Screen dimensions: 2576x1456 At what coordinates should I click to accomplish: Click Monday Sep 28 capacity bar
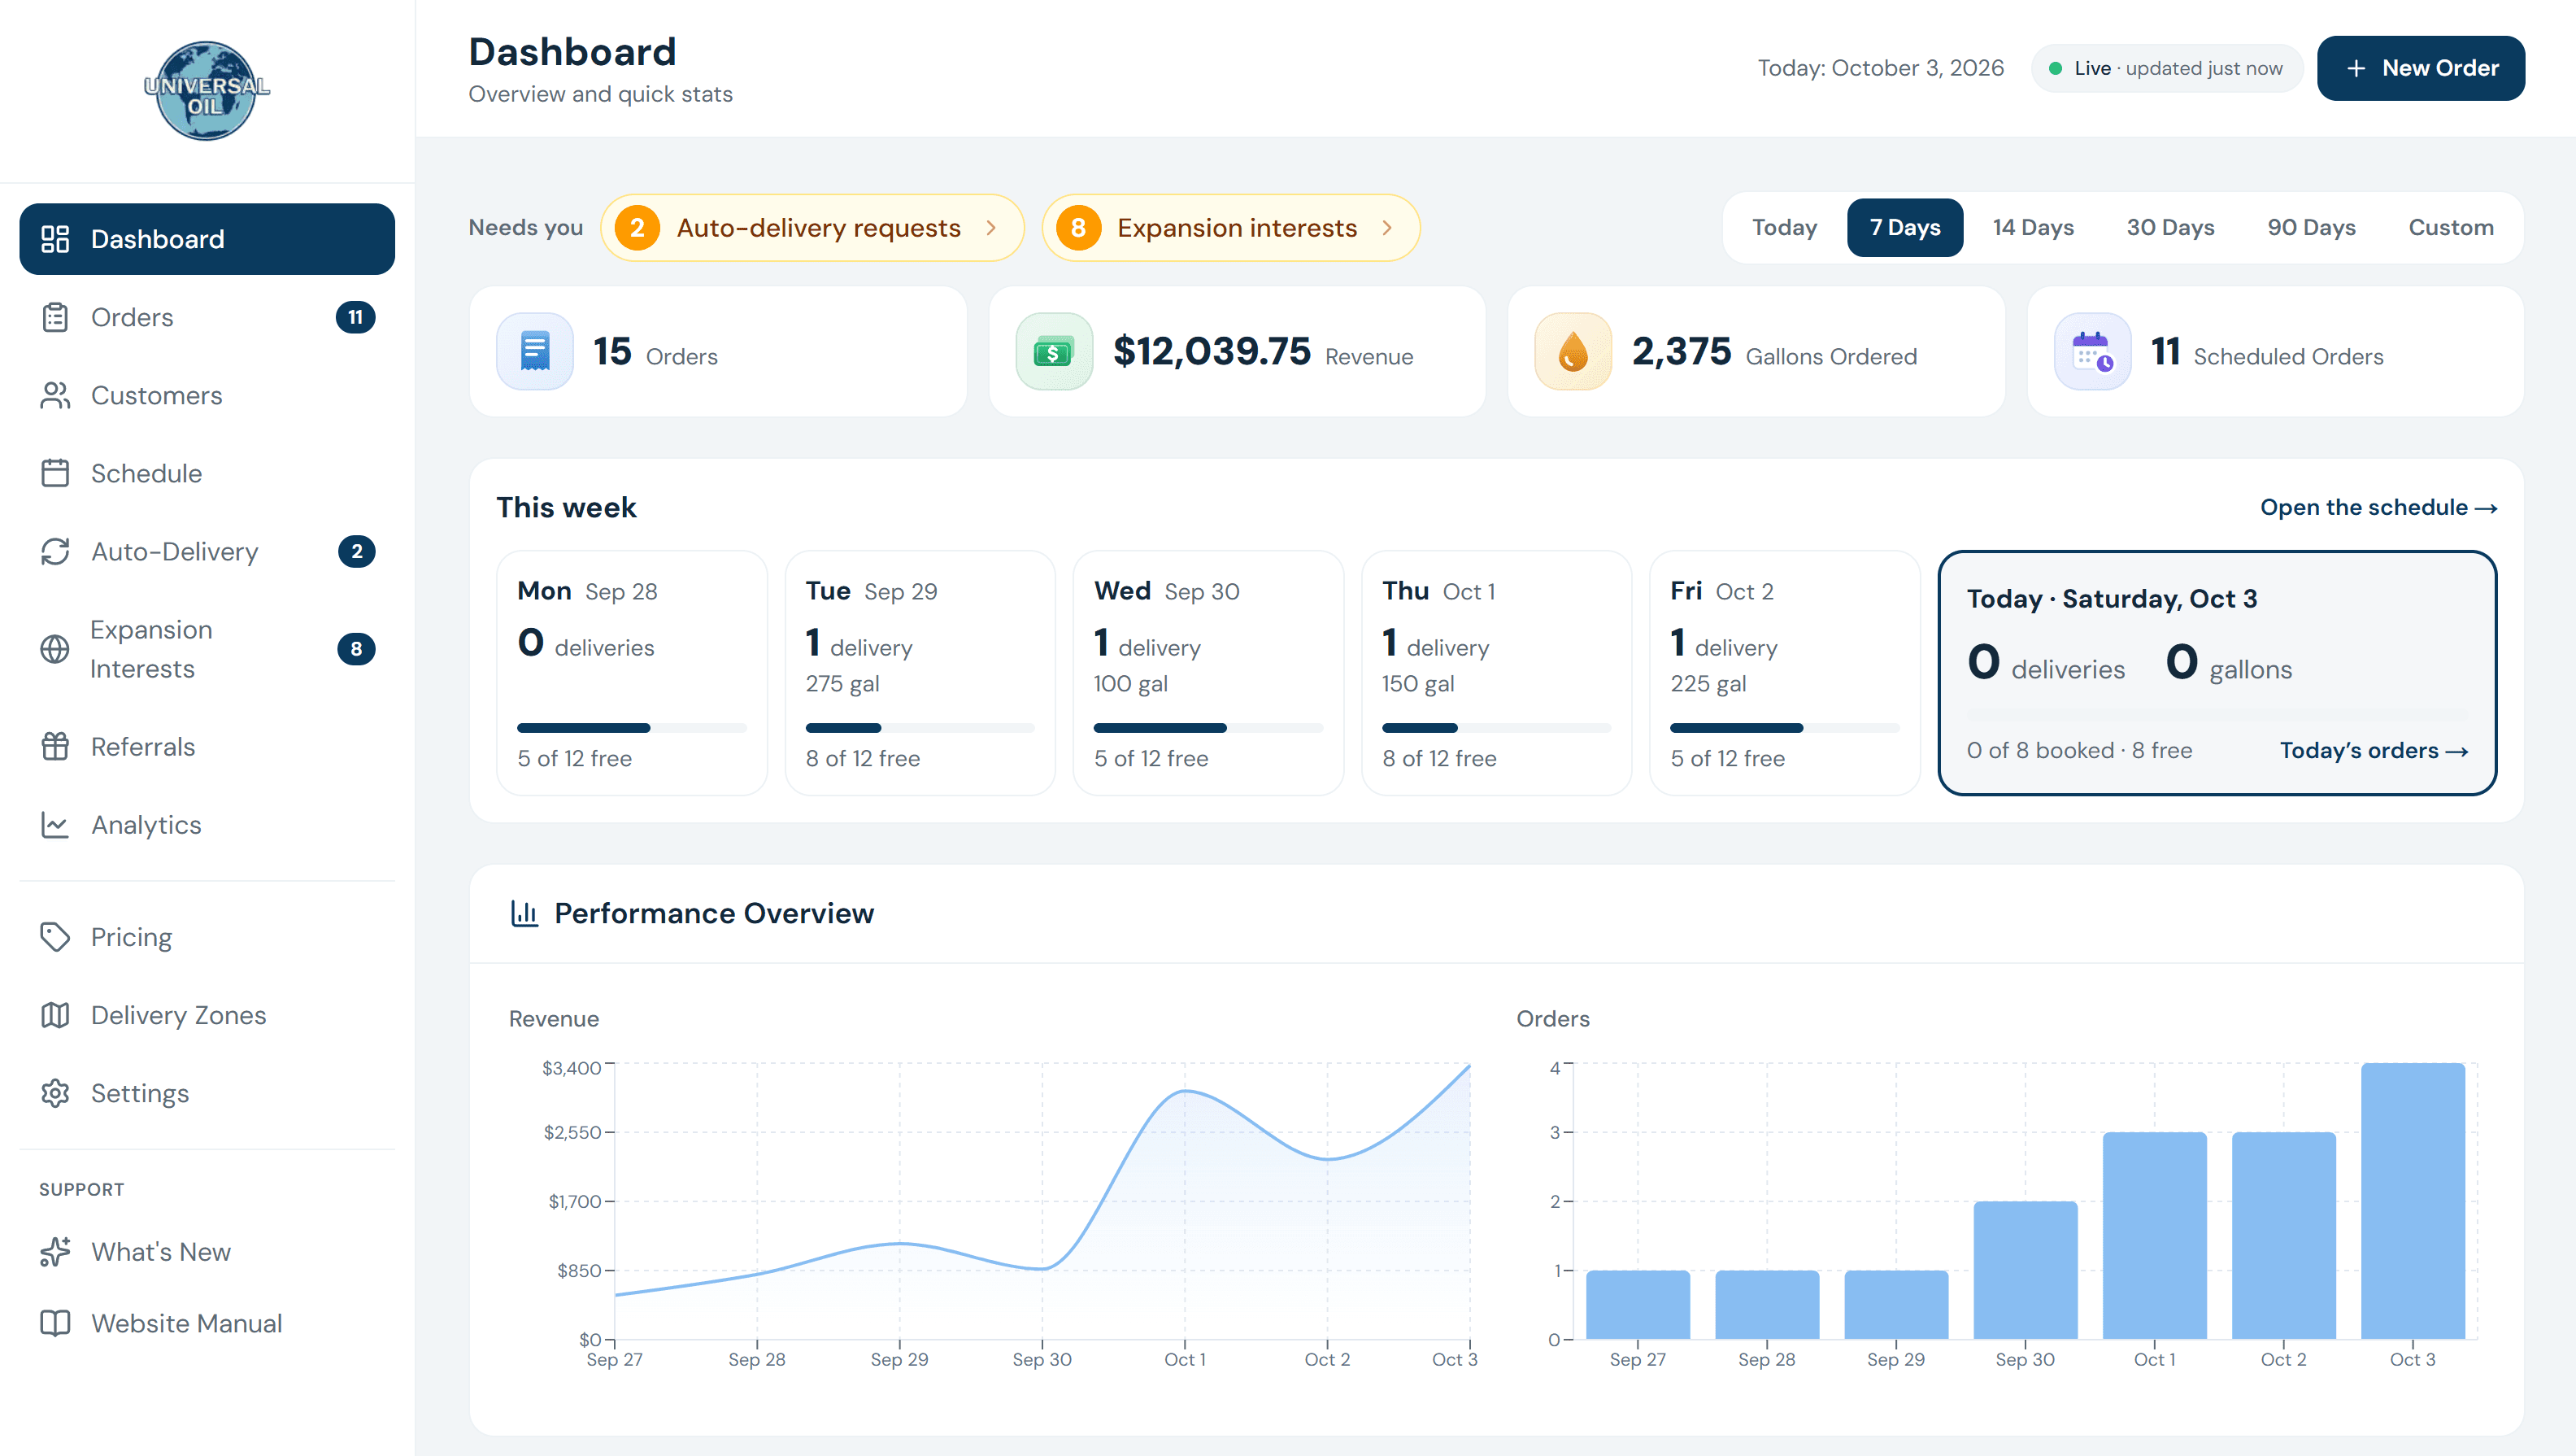click(632, 728)
